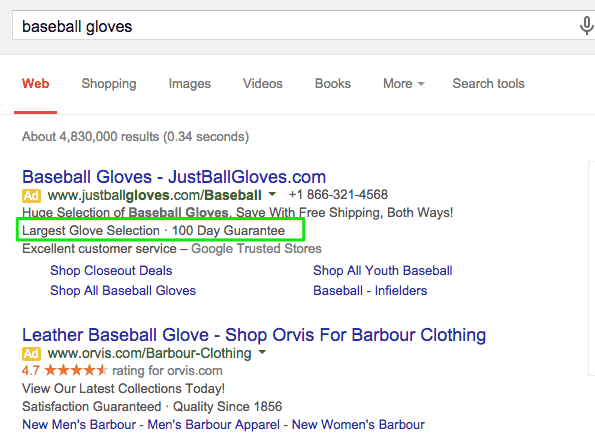The width and height of the screenshot is (595, 440).
Task: Open Search tools
Action: pyautogui.click(x=488, y=83)
